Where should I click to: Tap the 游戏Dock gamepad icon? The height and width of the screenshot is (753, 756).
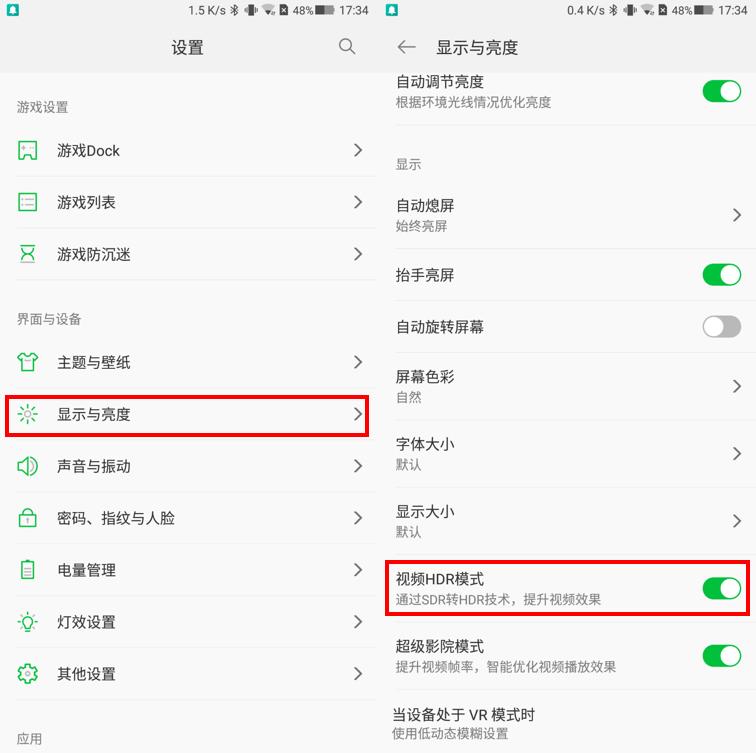click(27, 150)
